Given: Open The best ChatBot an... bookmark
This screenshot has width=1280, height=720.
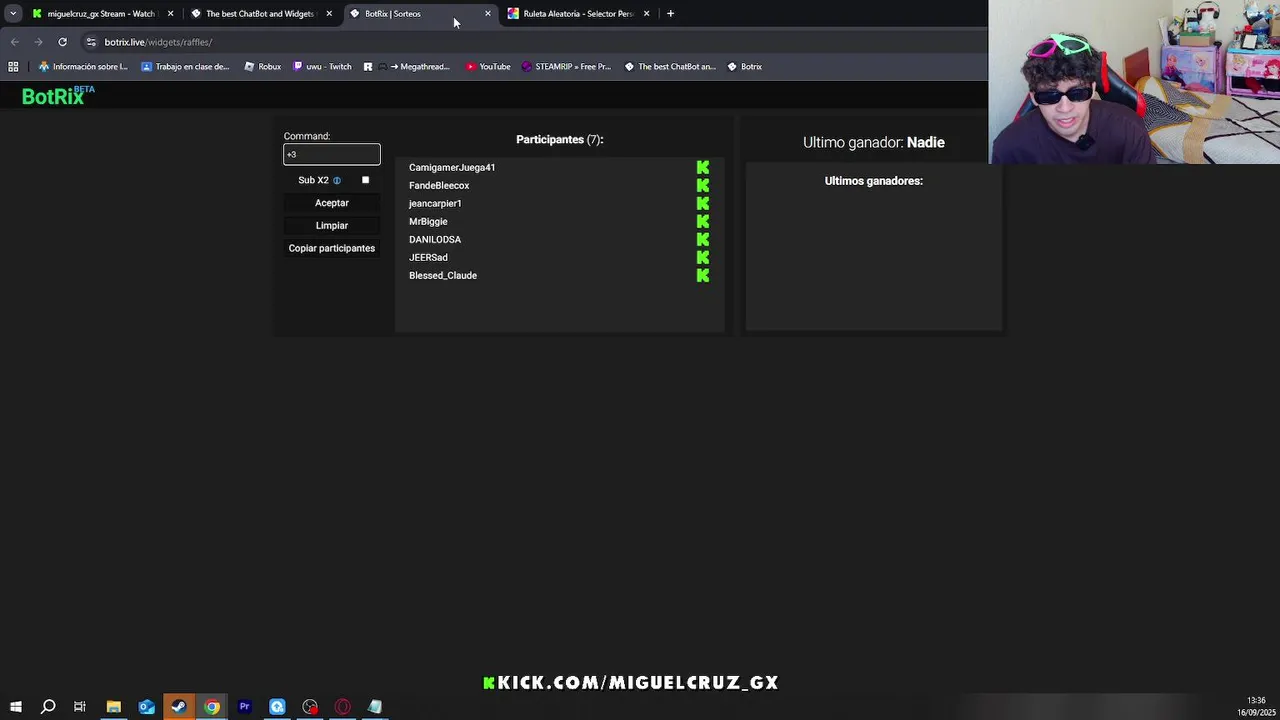Looking at the screenshot, I should [670, 67].
